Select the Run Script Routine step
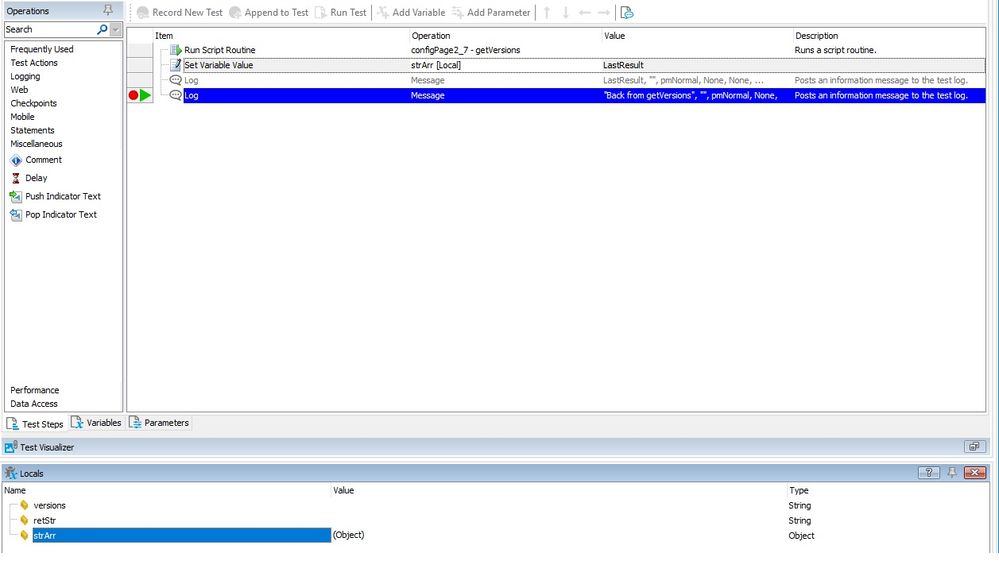 (x=219, y=50)
